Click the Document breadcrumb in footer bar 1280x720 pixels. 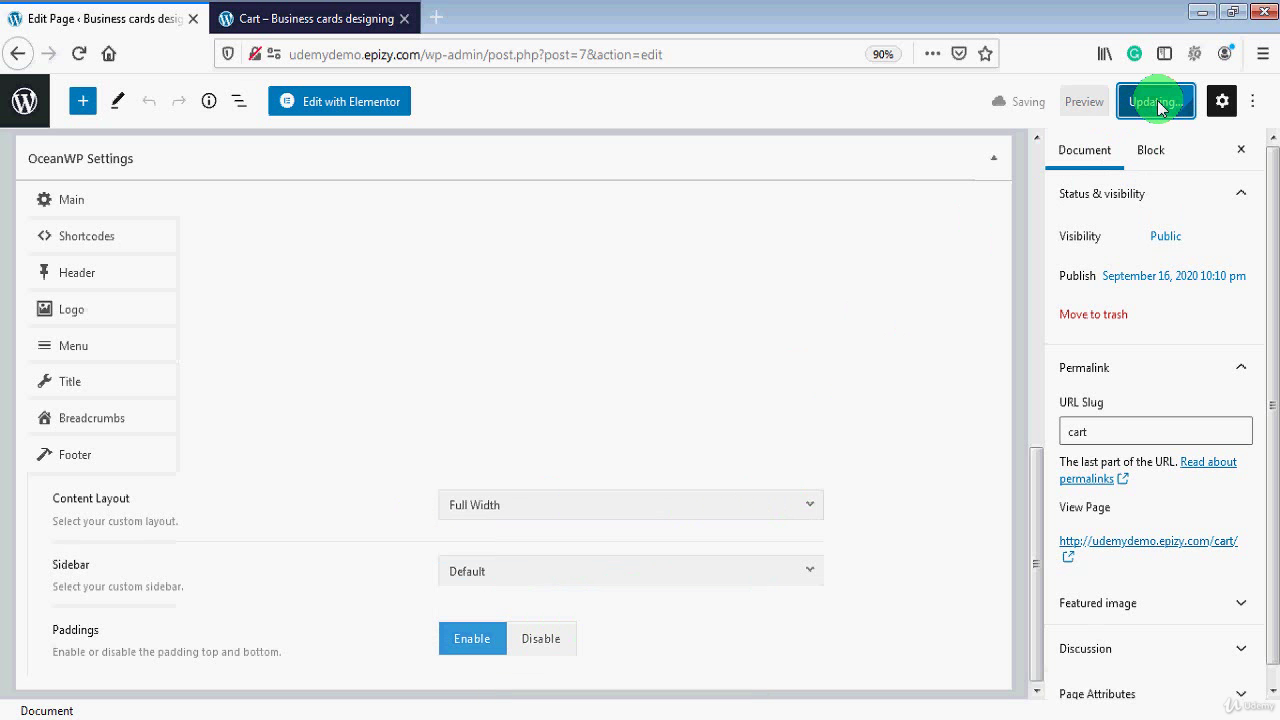tap(47, 711)
